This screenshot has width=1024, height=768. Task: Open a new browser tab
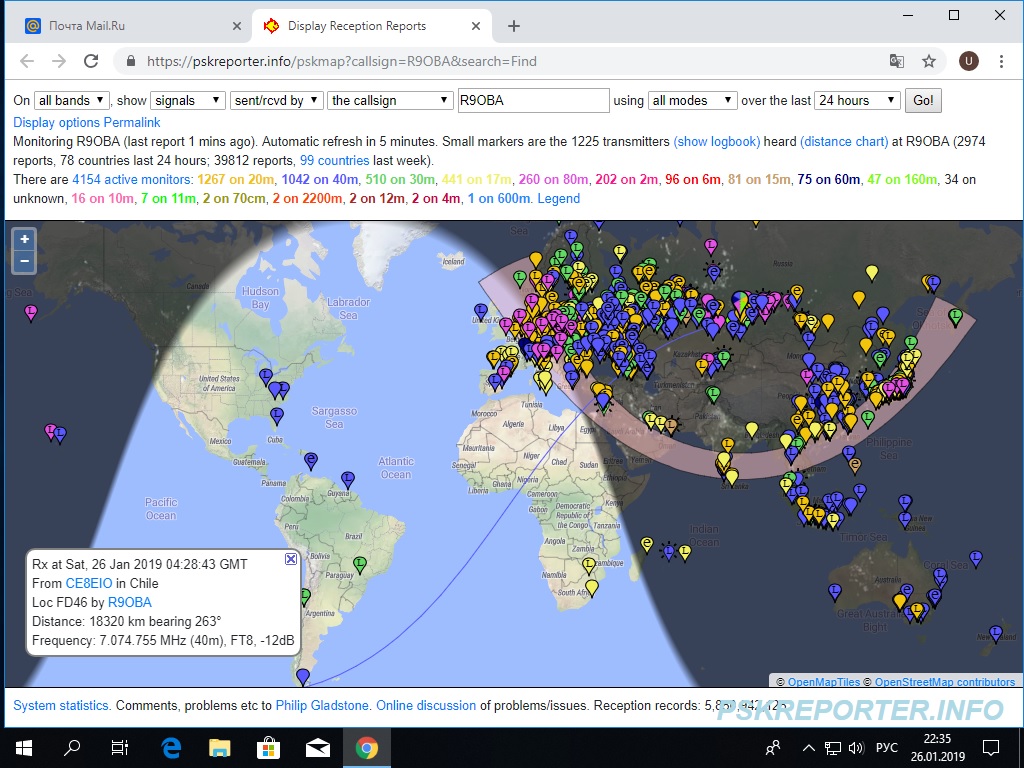click(x=514, y=26)
